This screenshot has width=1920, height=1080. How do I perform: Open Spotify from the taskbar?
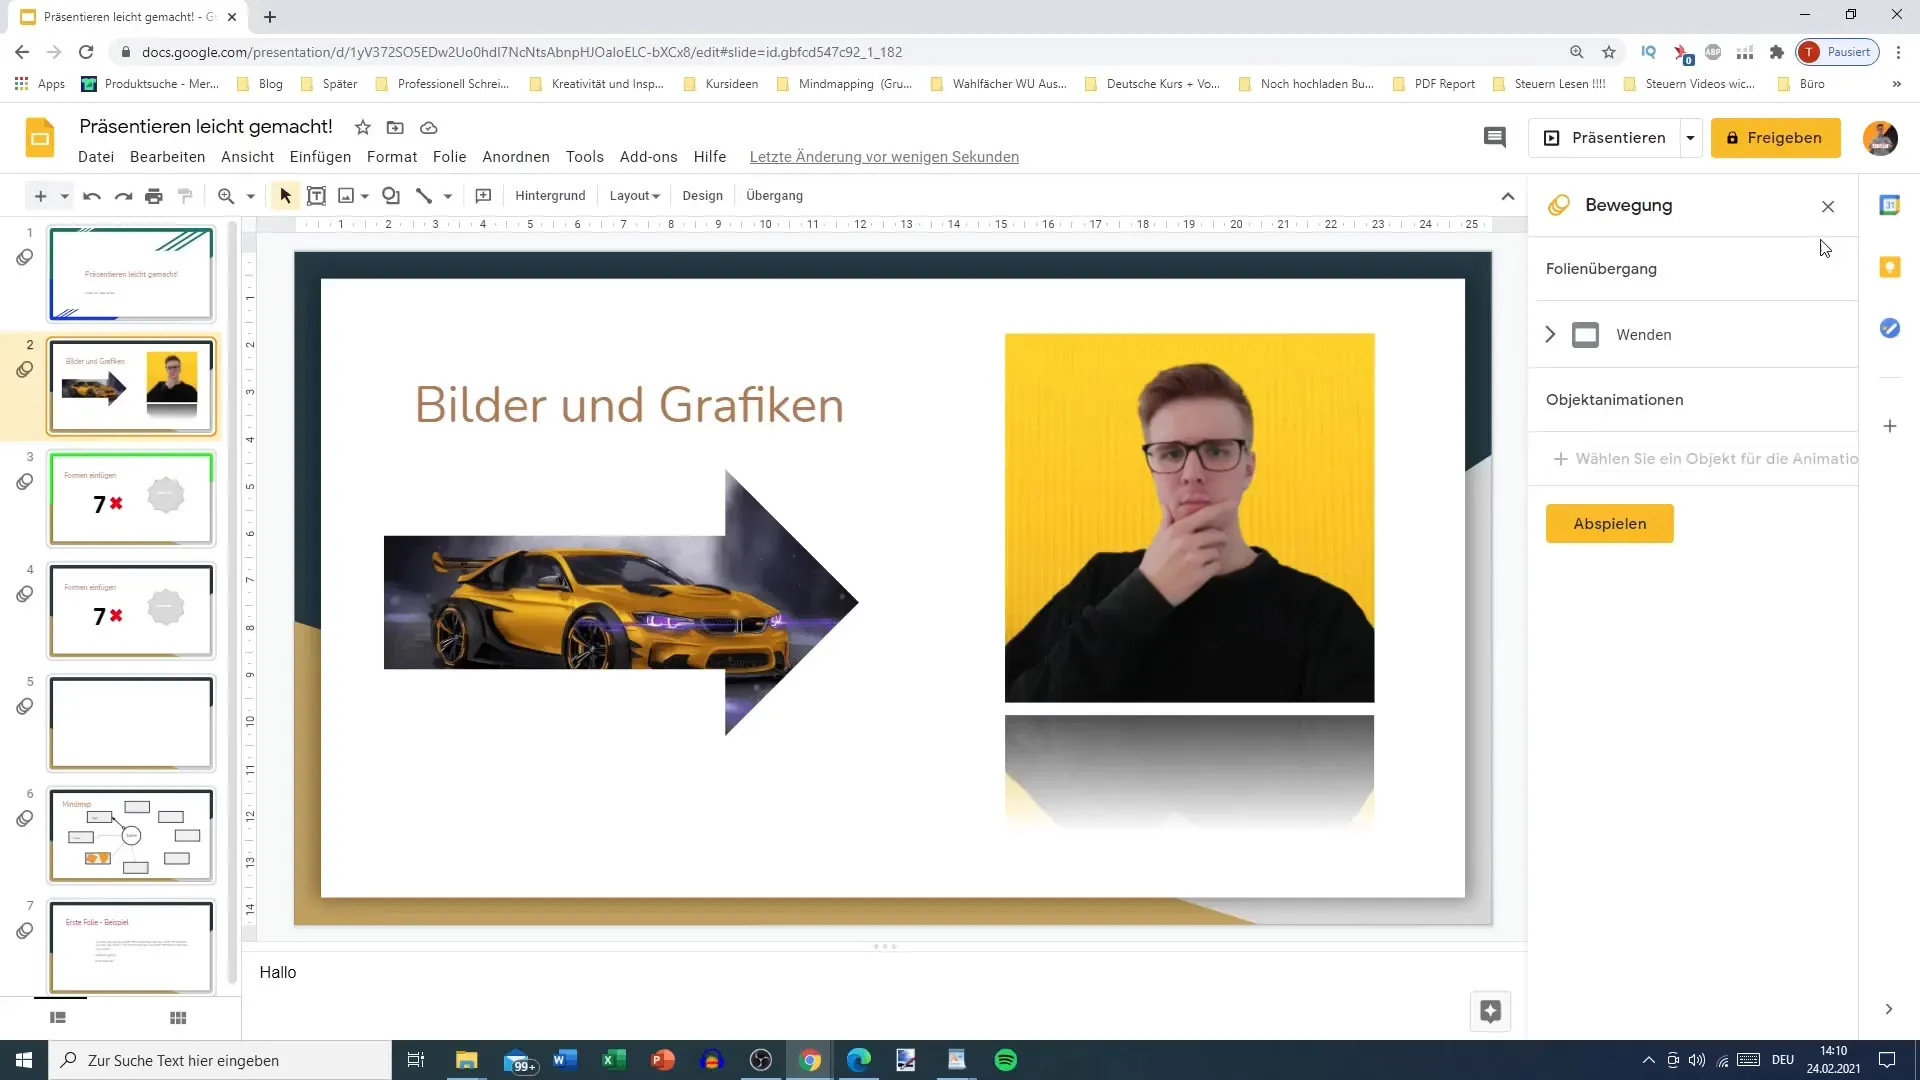tap(1006, 1060)
